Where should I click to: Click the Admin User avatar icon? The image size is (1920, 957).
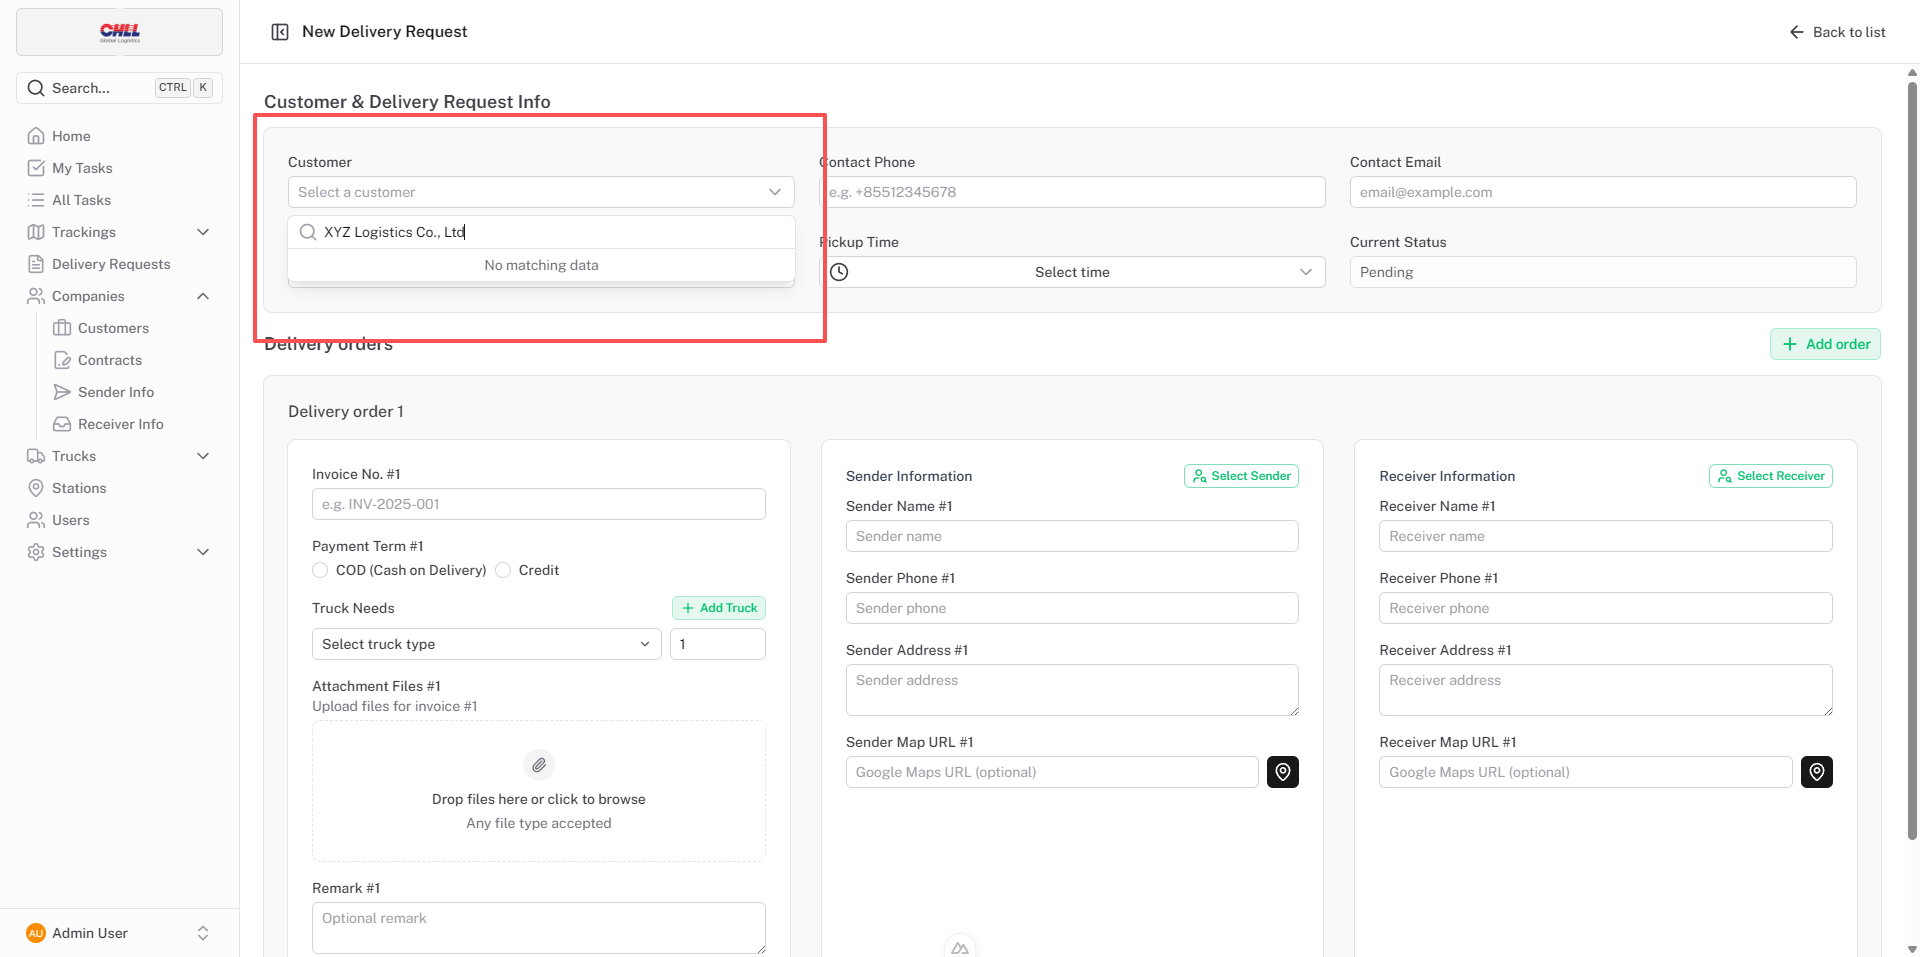[x=36, y=933]
